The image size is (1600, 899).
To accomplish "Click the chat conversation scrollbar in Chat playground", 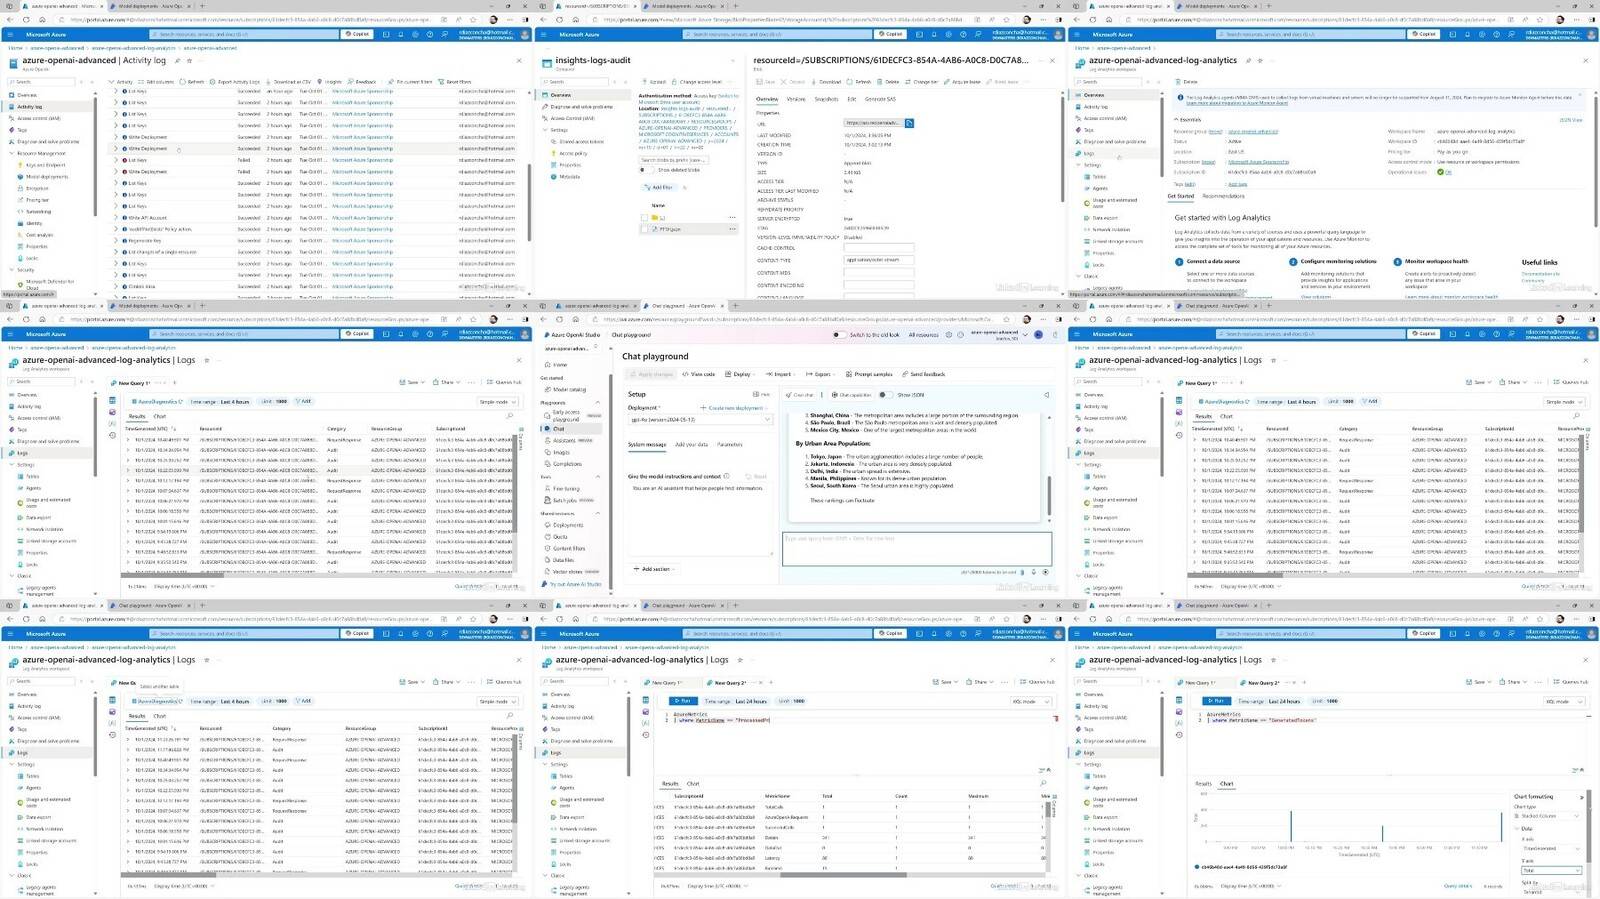I will 1049,495.
